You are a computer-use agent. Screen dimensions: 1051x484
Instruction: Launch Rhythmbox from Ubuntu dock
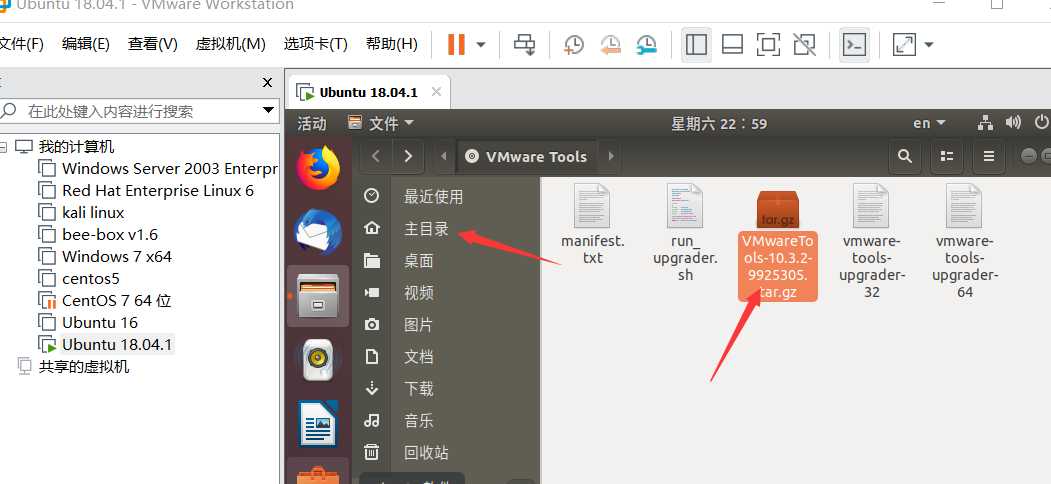tap(318, 360)
